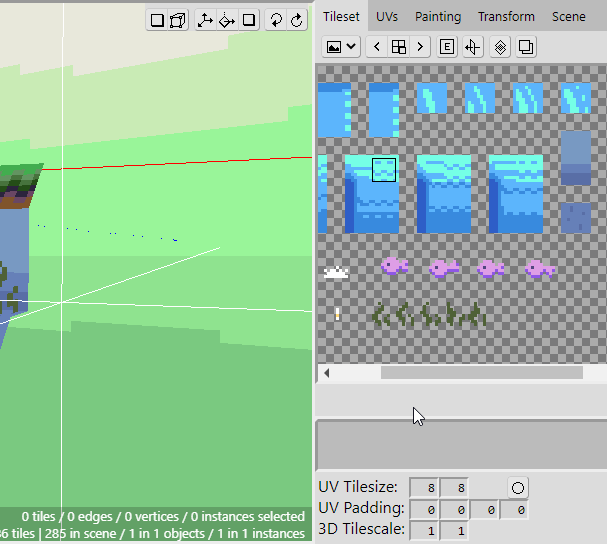Toggle the overlapping squares tileset icon

pyautogui.click(x=526, y=47)
